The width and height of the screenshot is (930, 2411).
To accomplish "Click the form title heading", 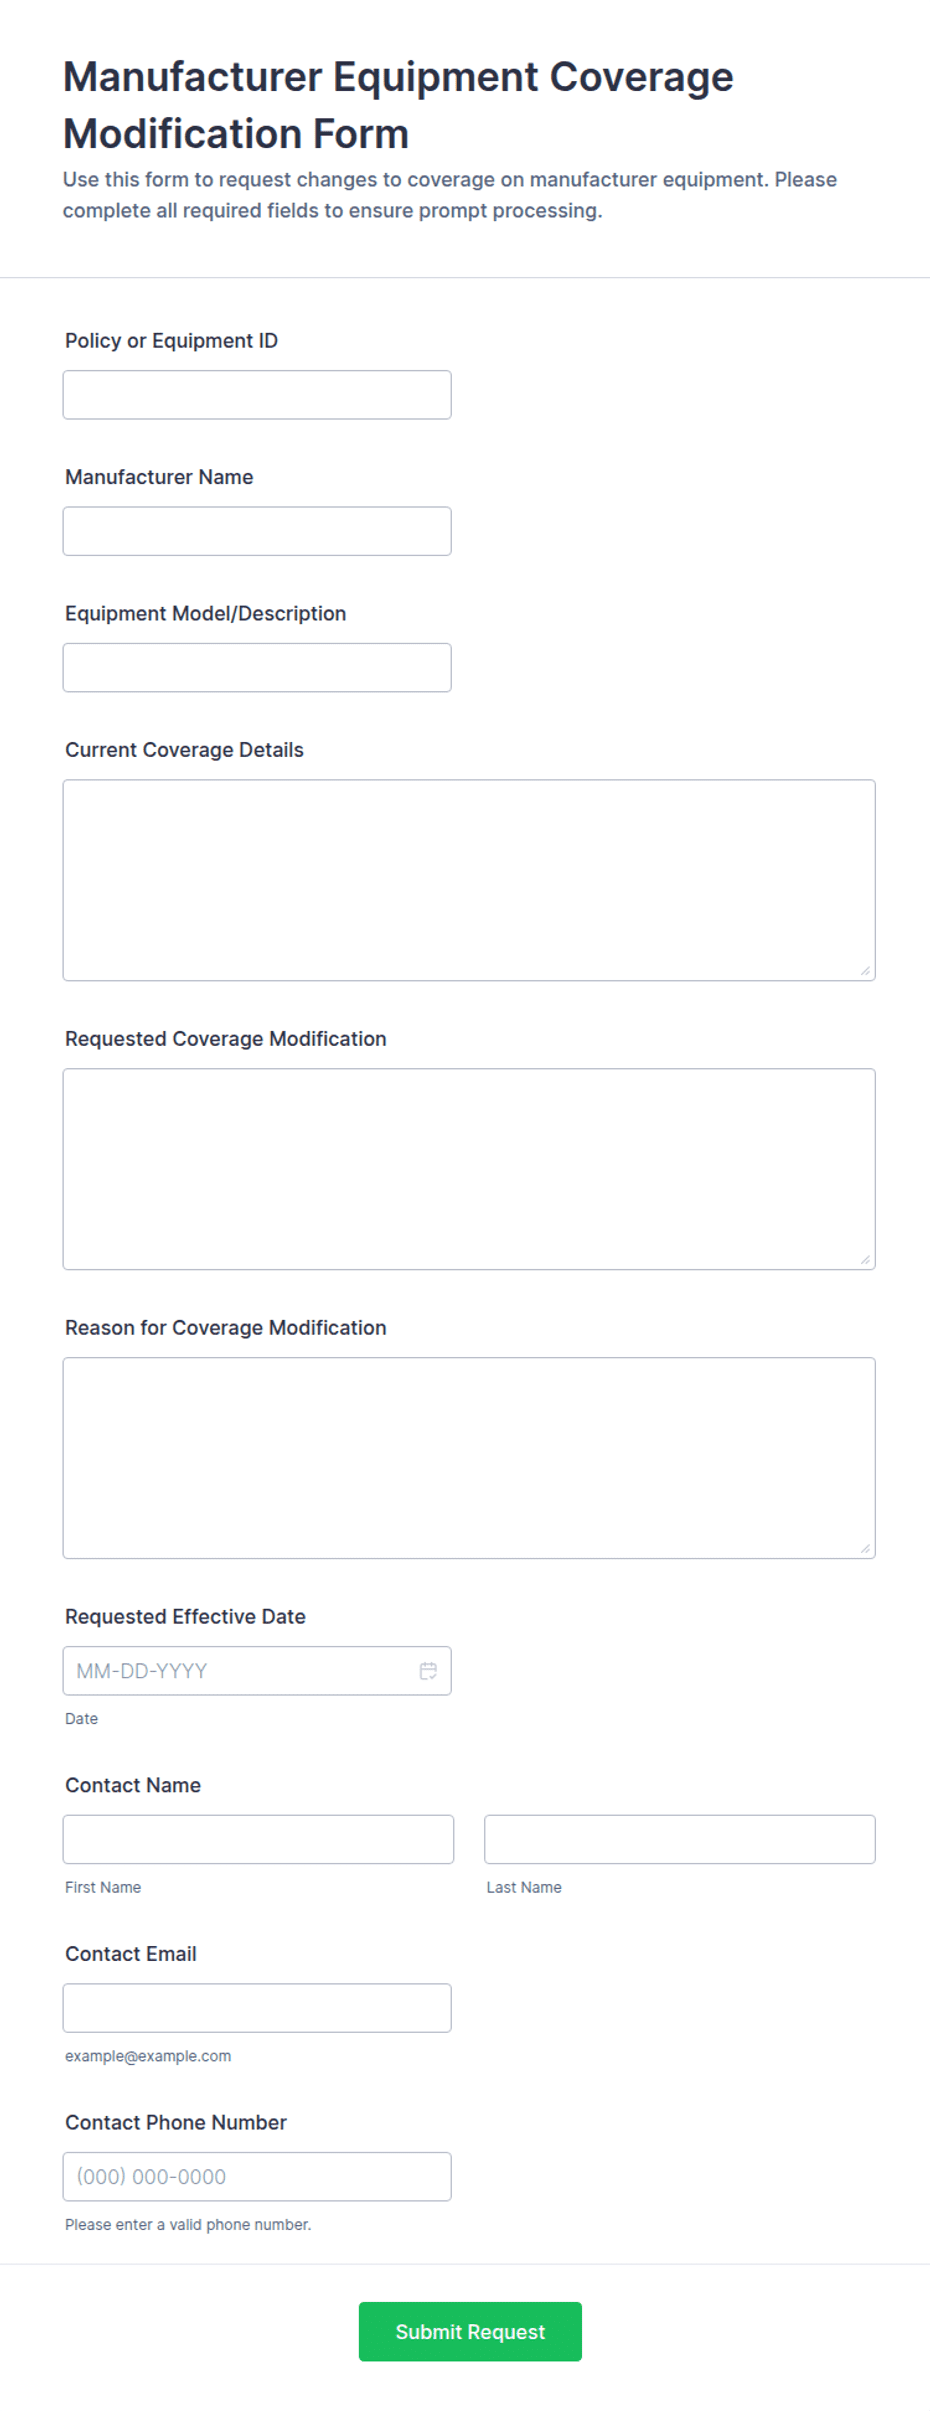I will (x=398, y=105).
